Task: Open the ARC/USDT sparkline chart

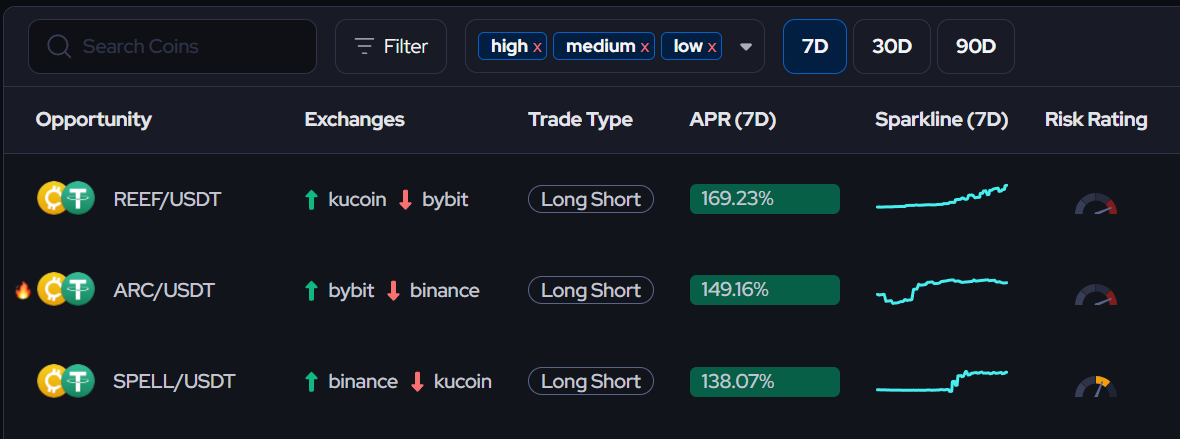Action: [942, 290]
